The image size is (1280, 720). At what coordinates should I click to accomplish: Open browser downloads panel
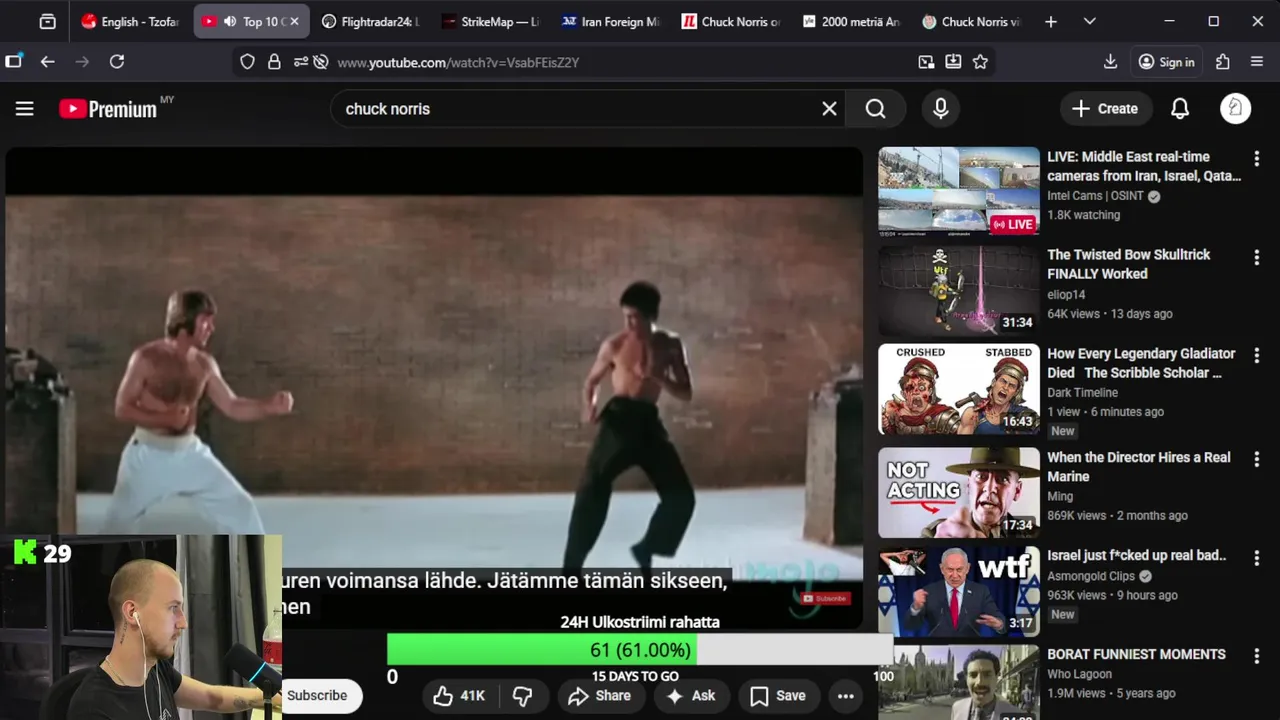tap(1110, 62)
